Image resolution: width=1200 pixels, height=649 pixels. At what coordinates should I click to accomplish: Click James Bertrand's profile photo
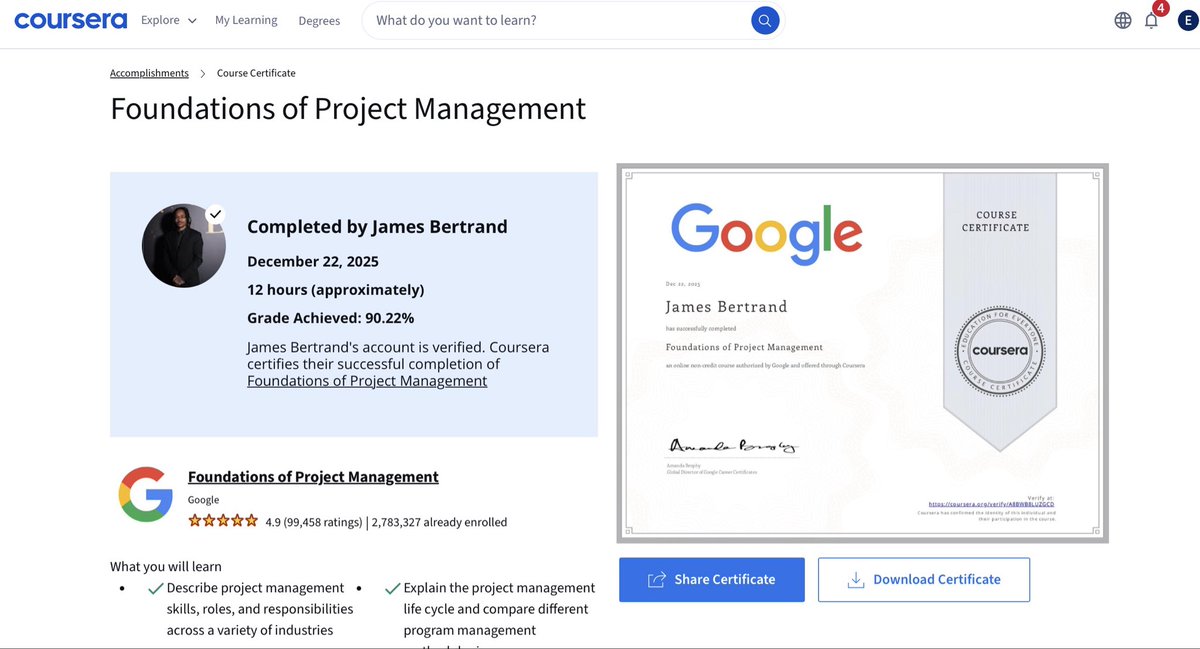click(x=185, y=246)
